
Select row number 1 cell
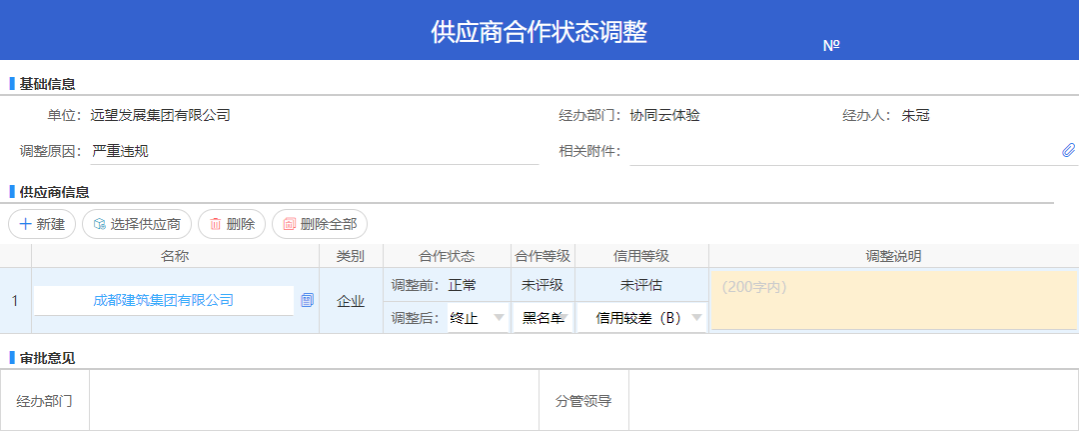(15, 300)
